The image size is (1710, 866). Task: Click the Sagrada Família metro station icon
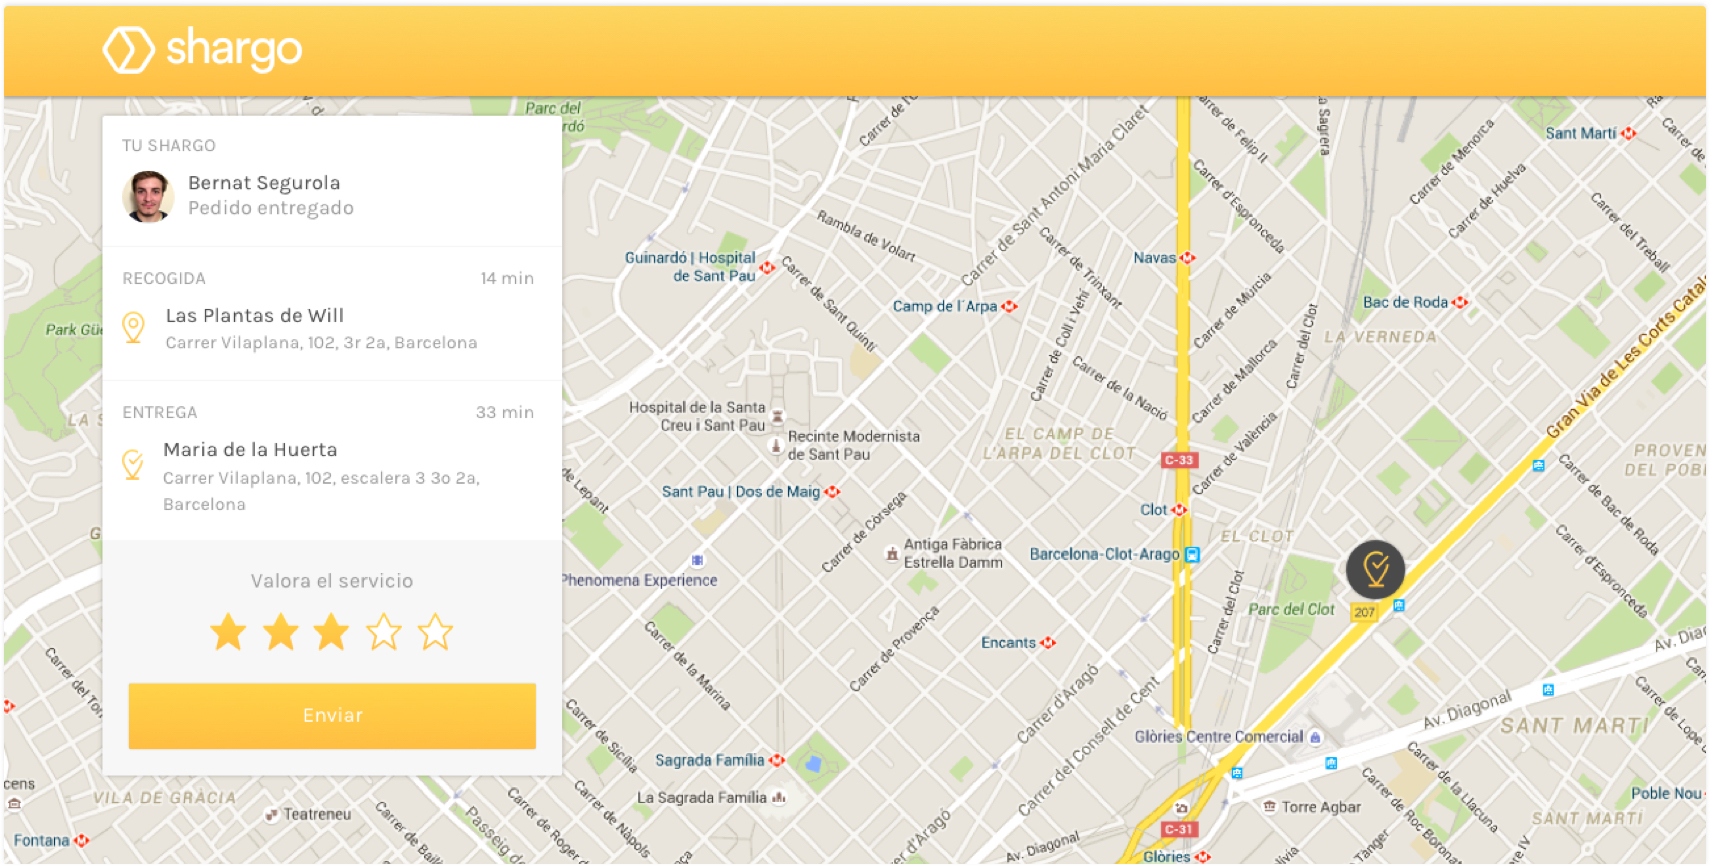coord(777,761)
